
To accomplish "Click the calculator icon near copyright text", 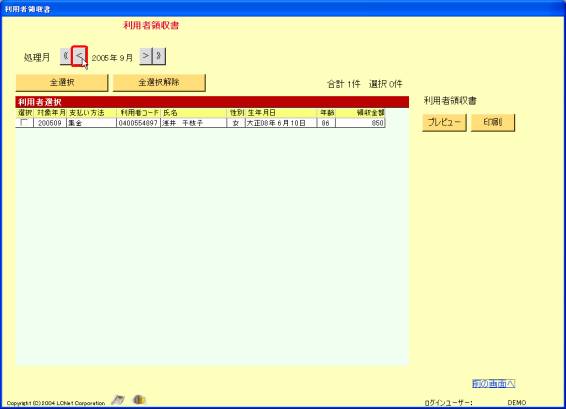I will 118,400.
